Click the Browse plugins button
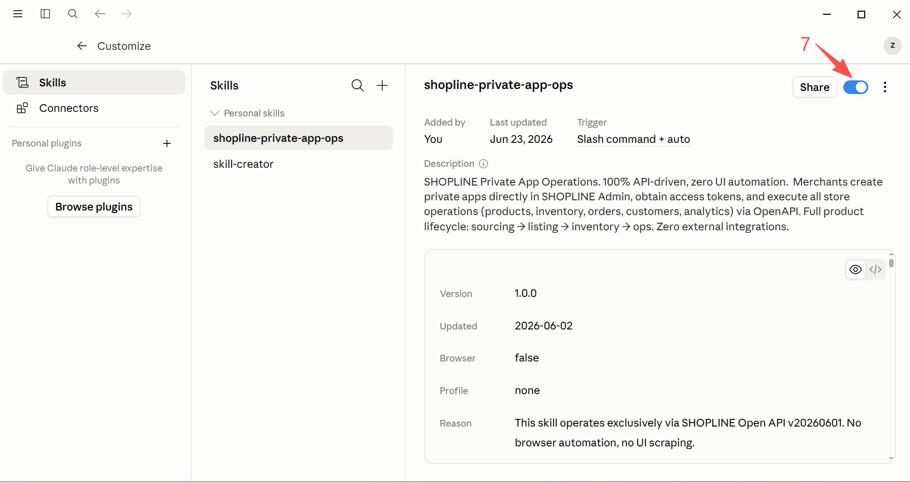 (x=94, y=207)
